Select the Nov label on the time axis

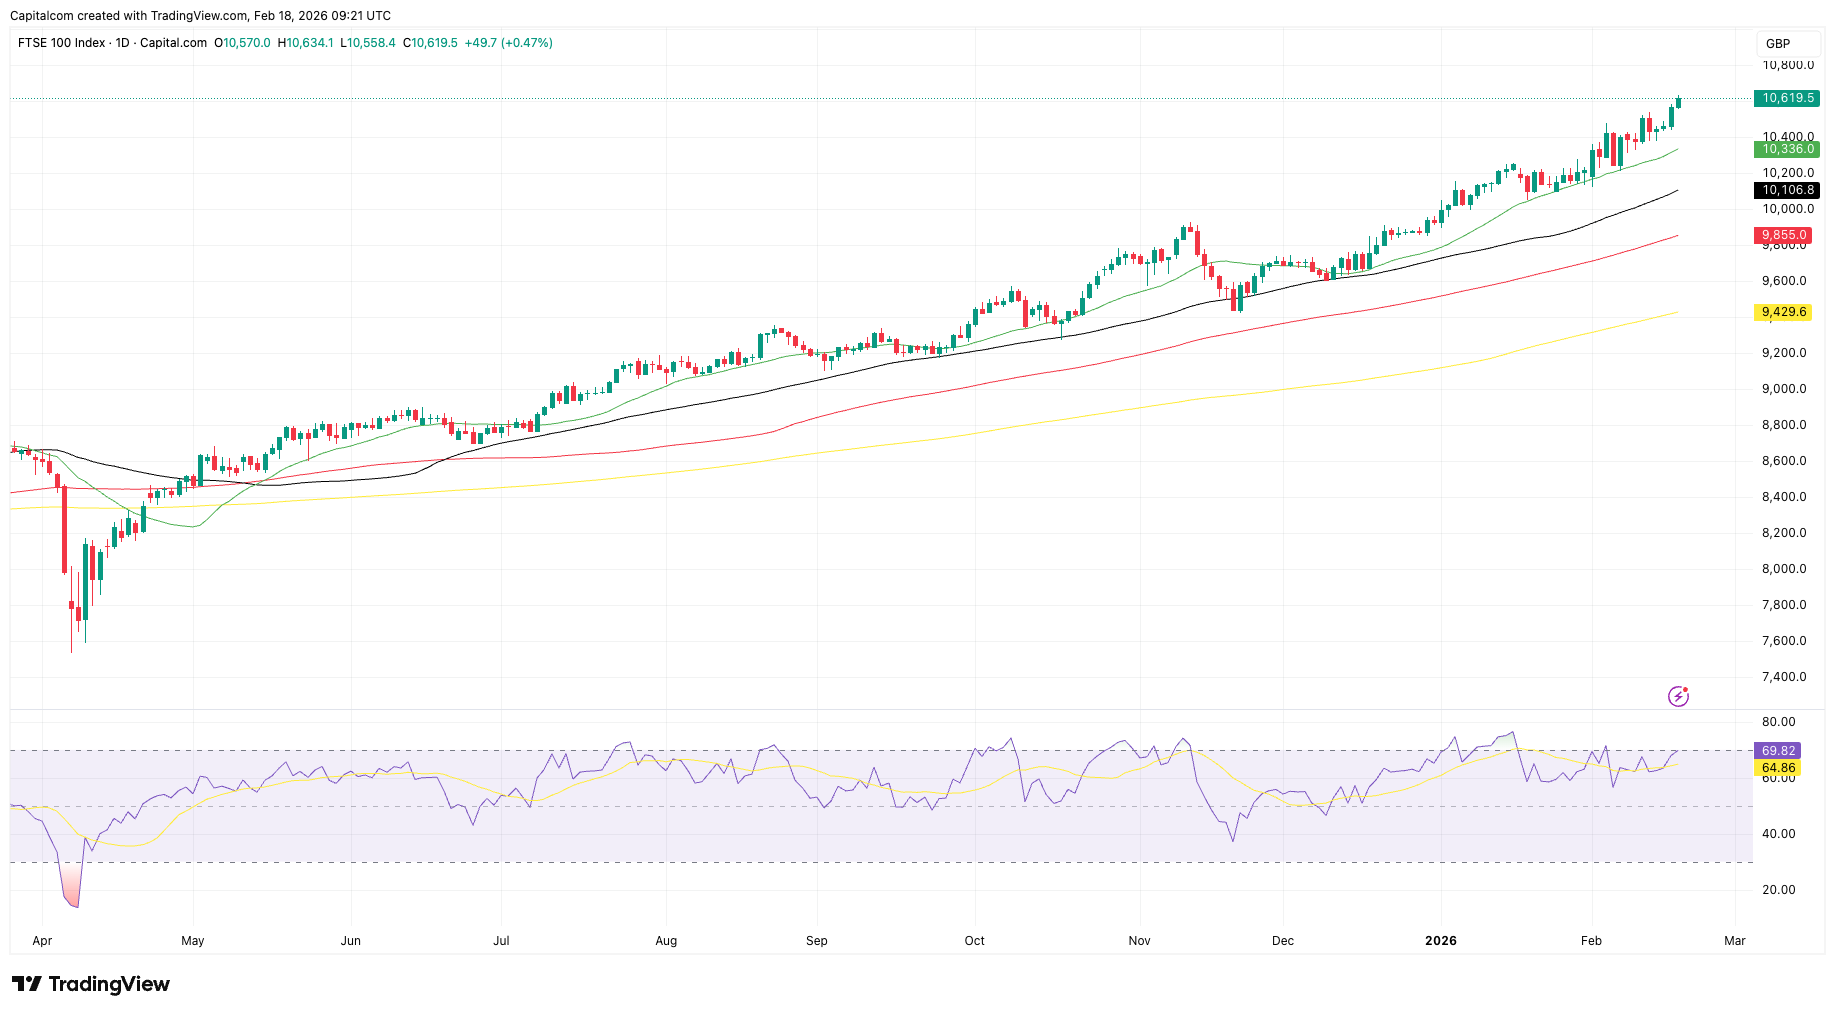(x=1139, y=941)
